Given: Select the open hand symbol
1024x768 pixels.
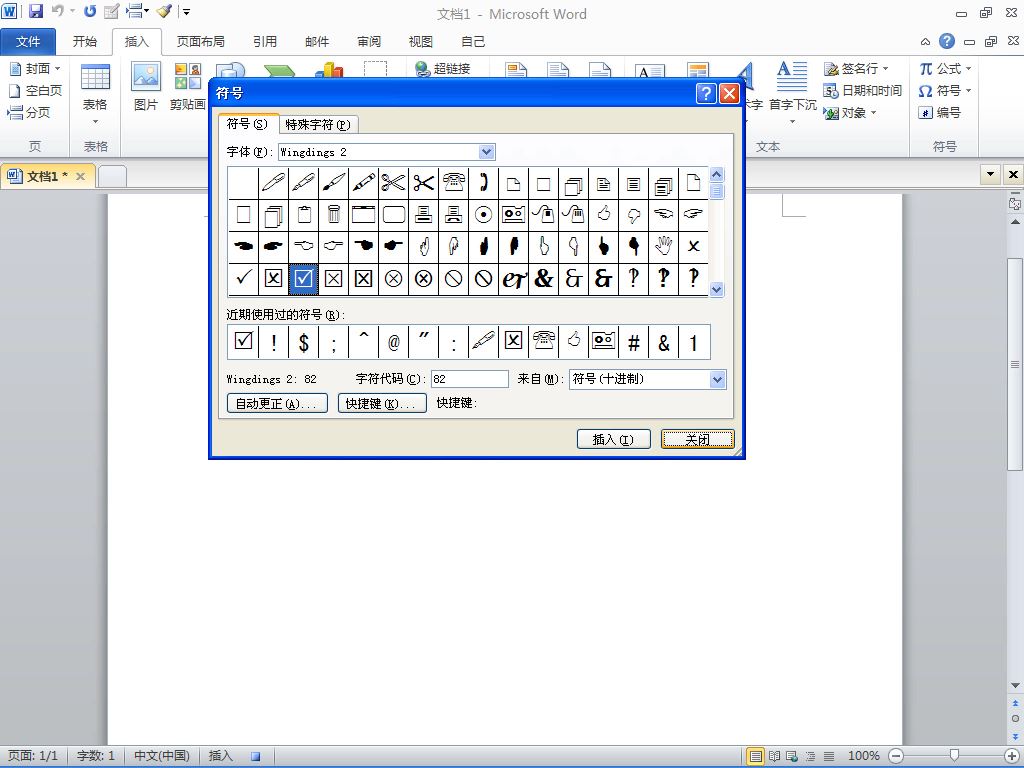Looking at the screenshot, I should 664,246.
